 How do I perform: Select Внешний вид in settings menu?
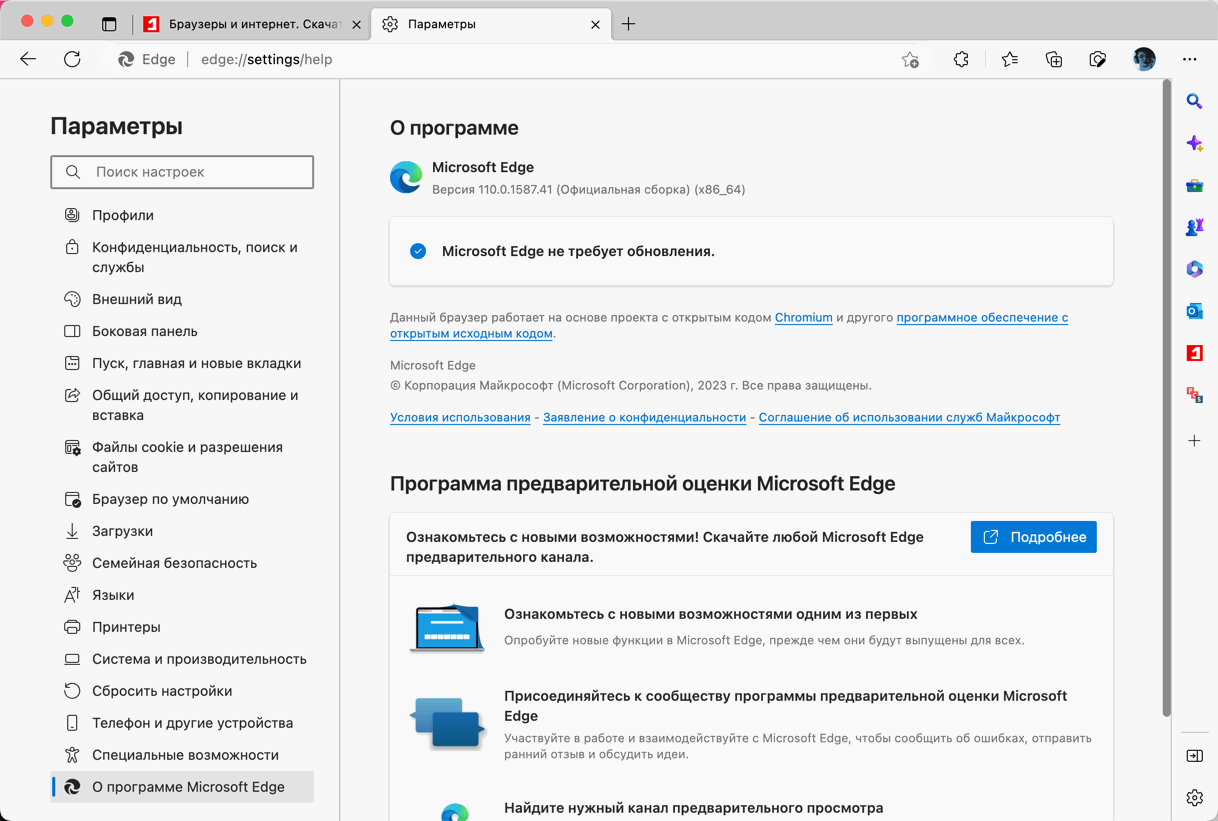coord(137,299)
